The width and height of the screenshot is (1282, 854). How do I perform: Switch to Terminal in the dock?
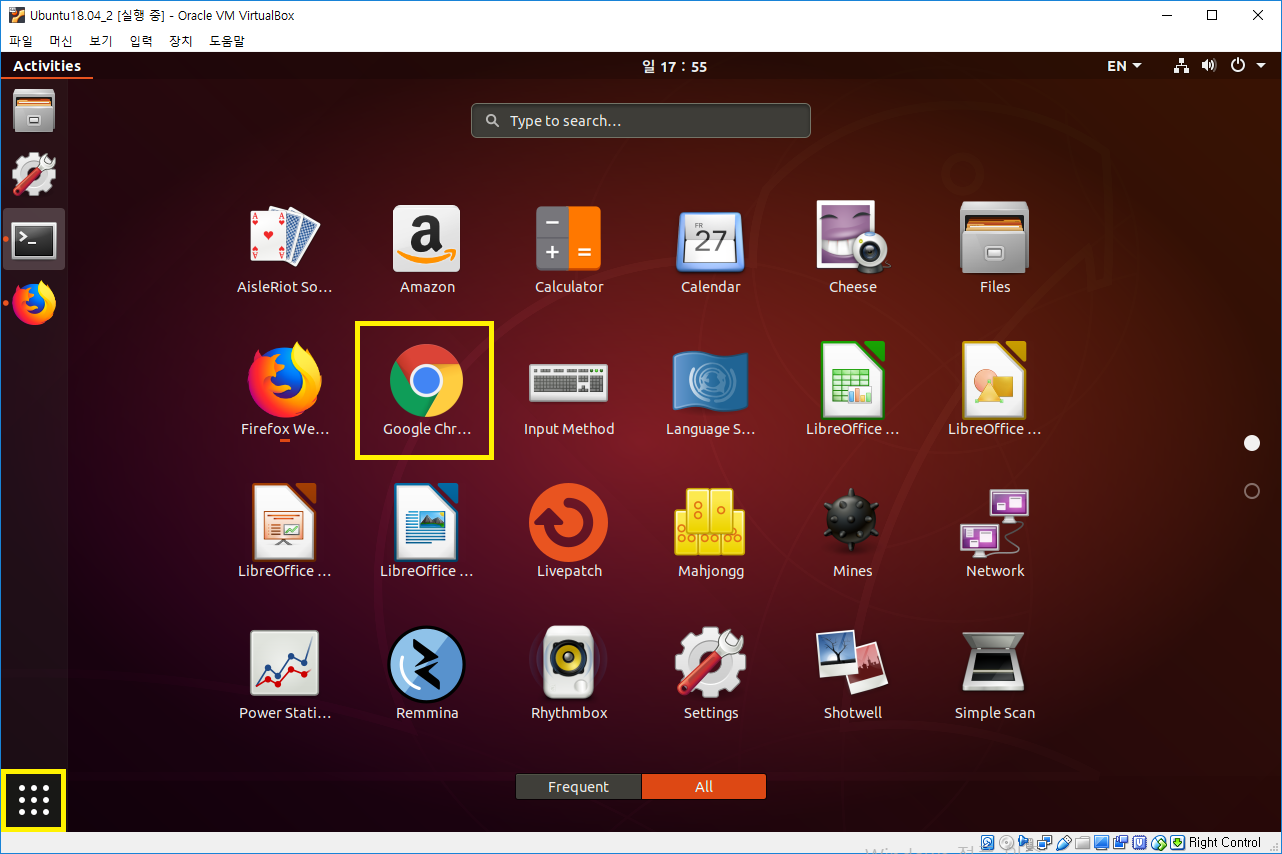pyautogui.click(x=34, y=239)
